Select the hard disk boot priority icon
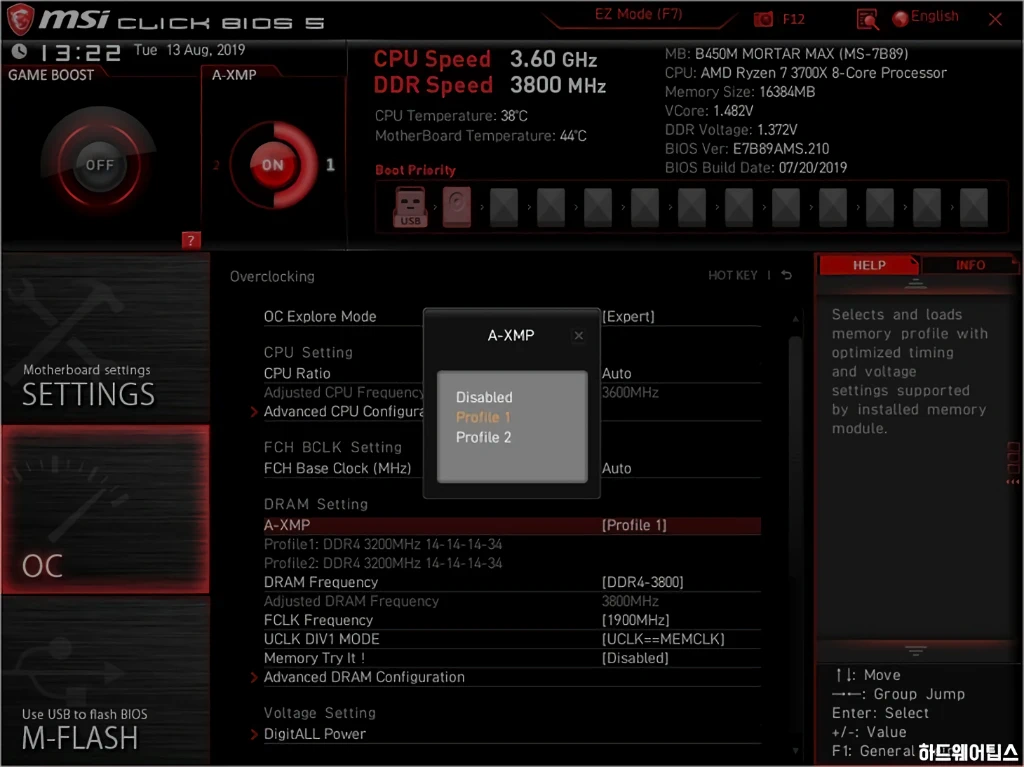The width and height of the screenshot is (1024, 767). point(456,207)
